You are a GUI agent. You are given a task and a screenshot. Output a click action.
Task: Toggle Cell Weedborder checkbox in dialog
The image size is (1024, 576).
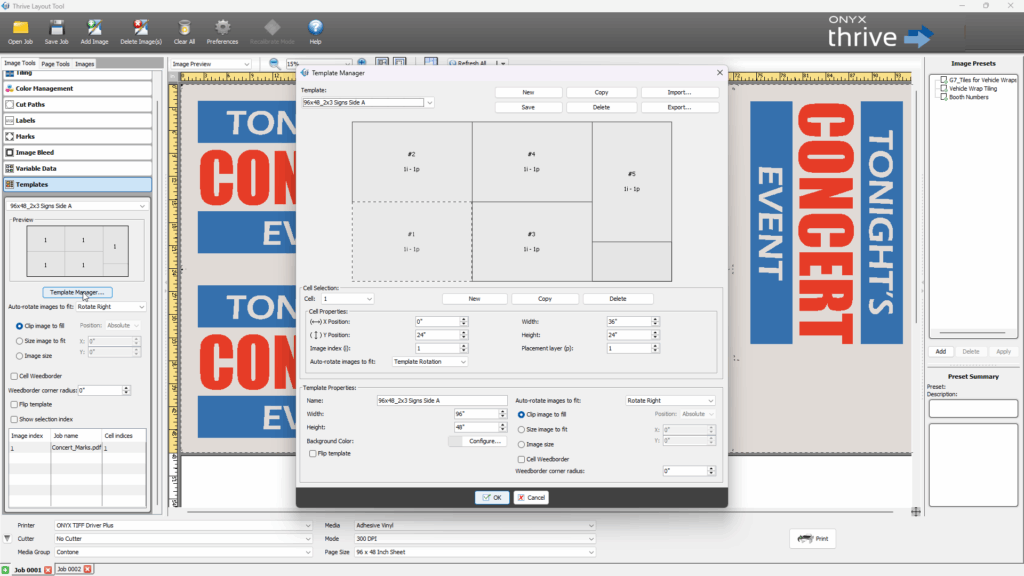(x=522, y=459)
